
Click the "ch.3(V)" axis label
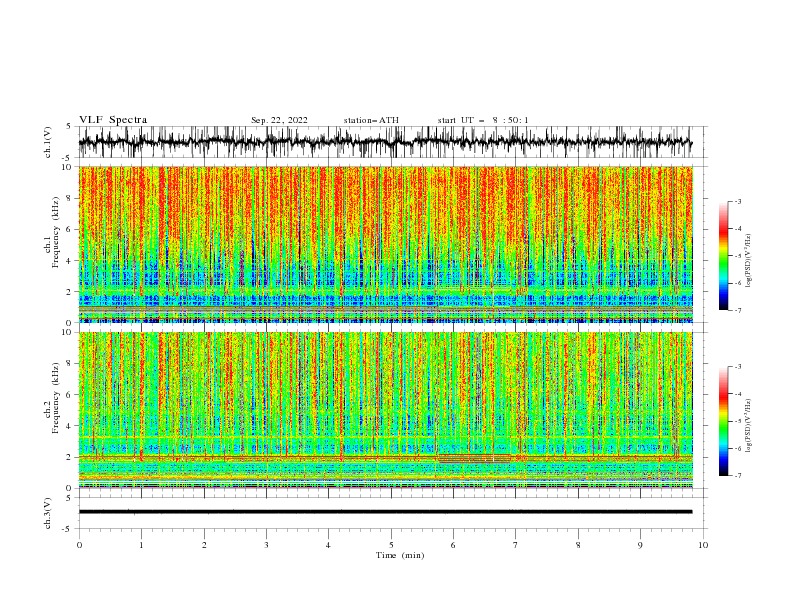pyautogui.click(x=48, y=513)
